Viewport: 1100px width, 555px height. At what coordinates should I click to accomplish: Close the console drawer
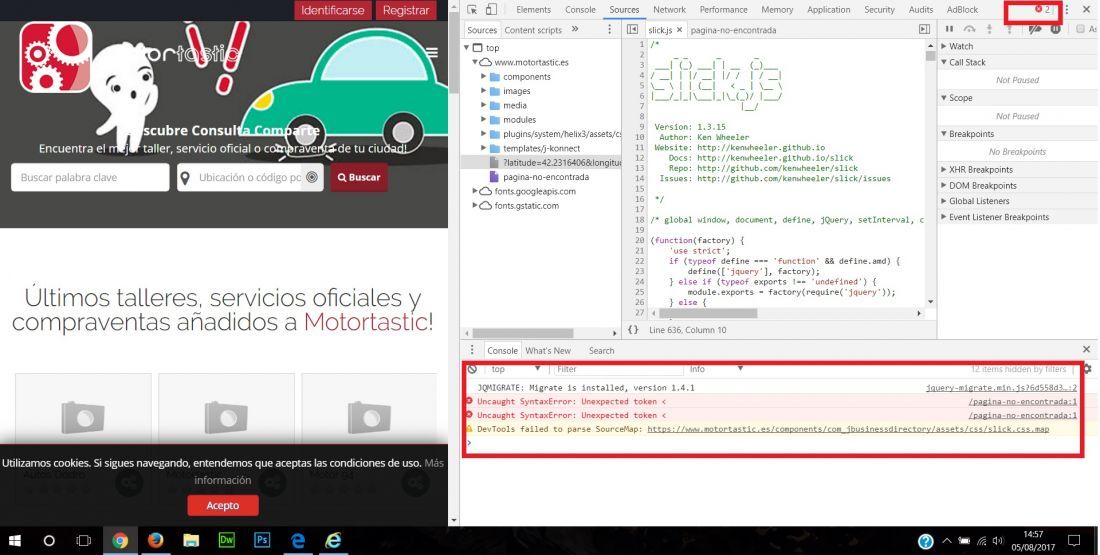pos(1086,349)
